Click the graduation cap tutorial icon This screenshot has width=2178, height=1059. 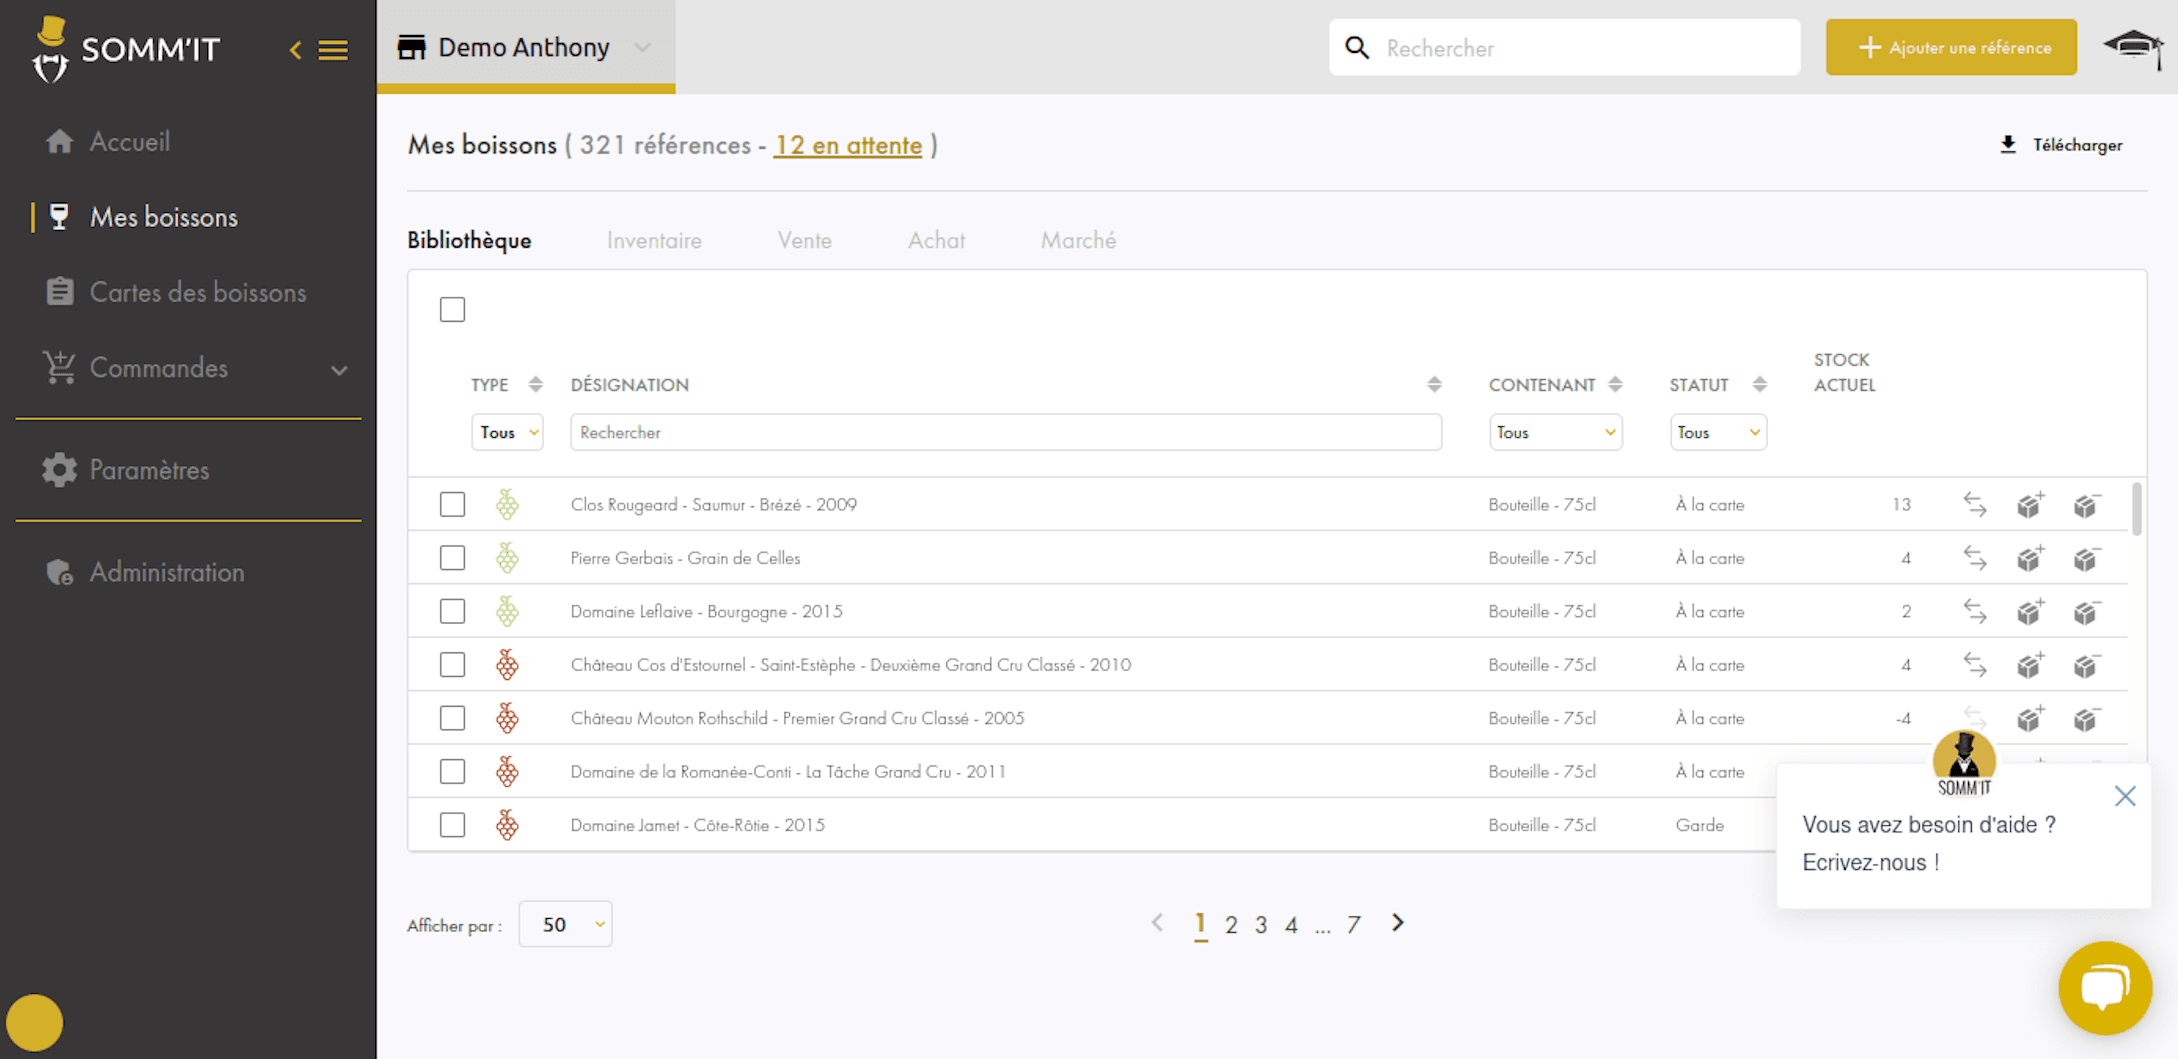(2133, 47)
